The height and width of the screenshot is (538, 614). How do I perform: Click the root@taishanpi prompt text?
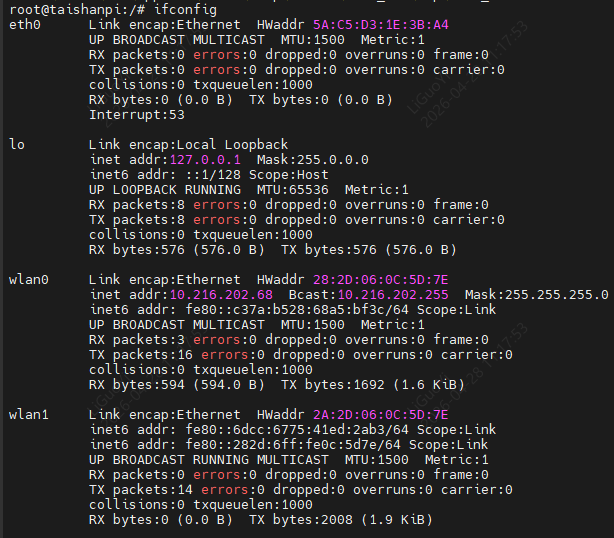coord(56,8)
